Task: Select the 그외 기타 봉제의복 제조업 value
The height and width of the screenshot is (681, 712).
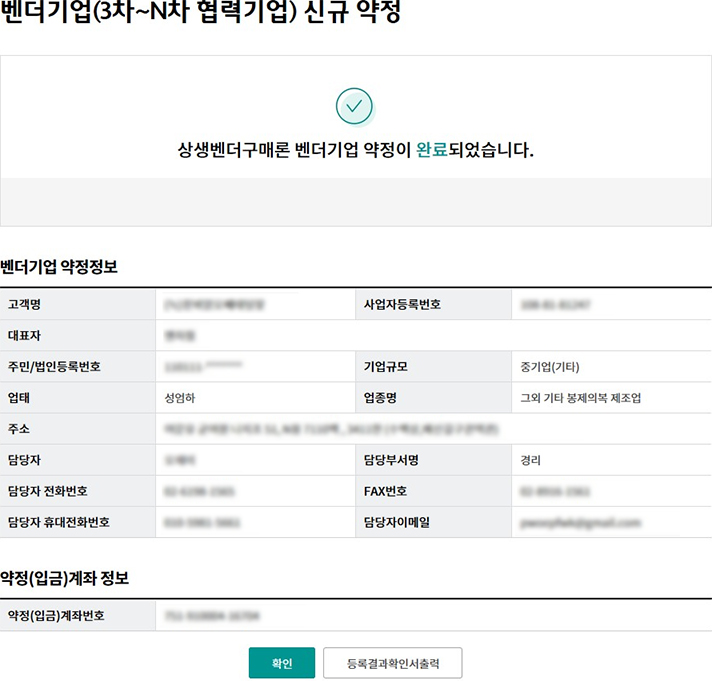Action: 581,398
